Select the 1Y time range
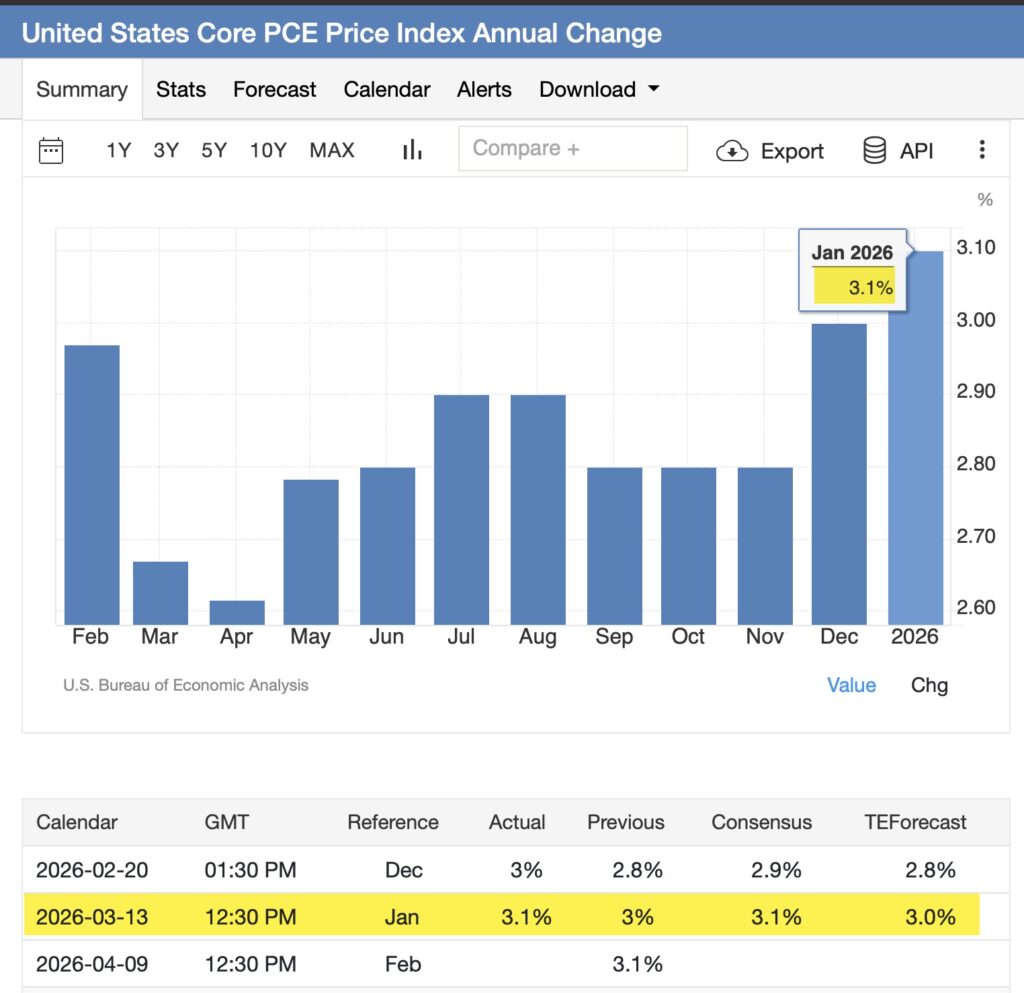The width and height of the screenshot is (1024, 993). (118, 150)
